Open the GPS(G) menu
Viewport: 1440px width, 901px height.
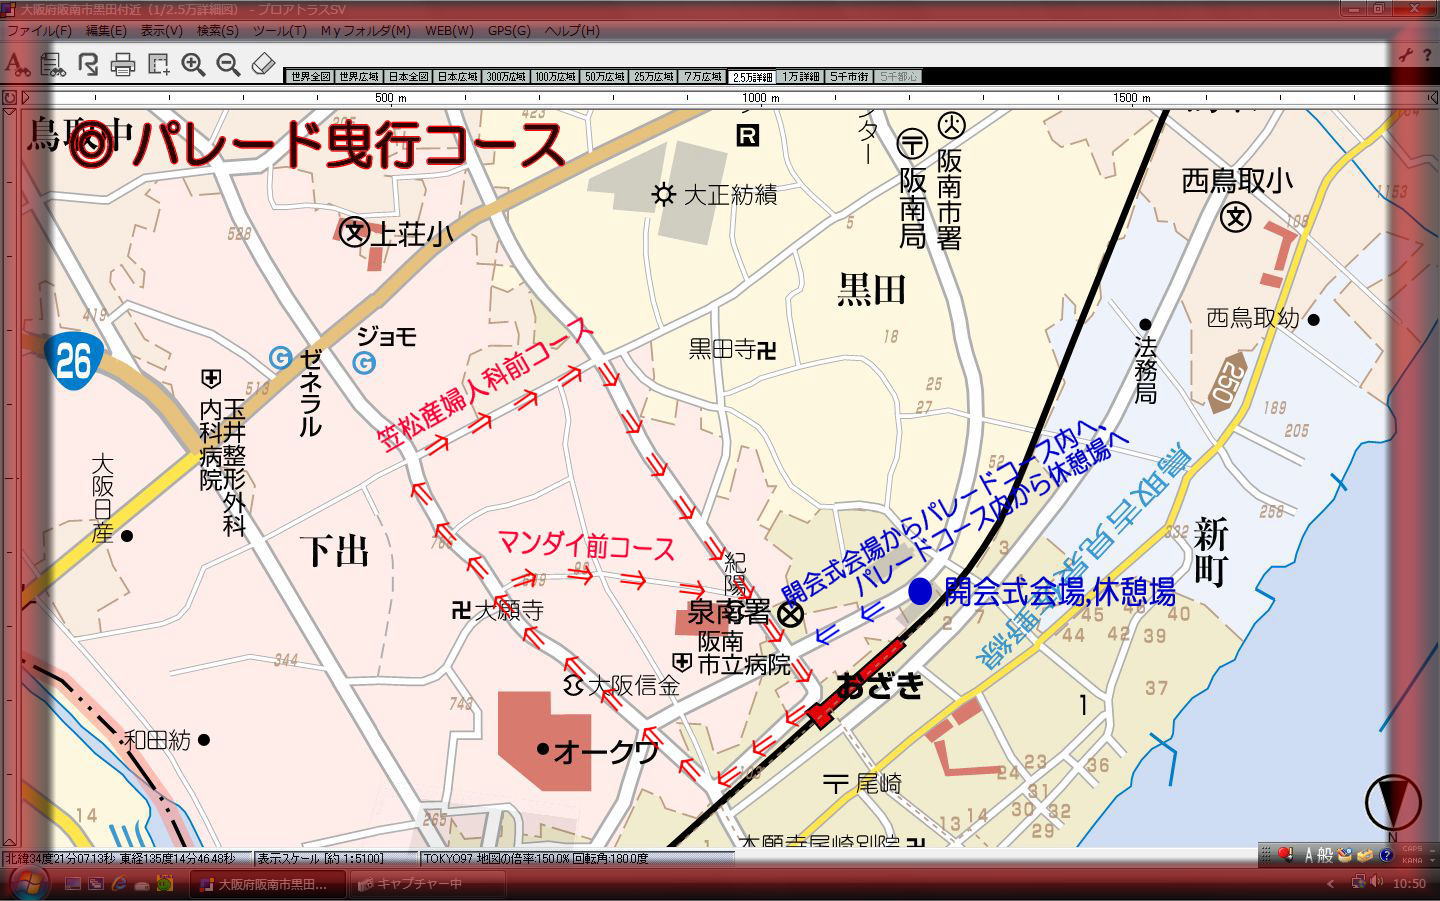[509, 31]
